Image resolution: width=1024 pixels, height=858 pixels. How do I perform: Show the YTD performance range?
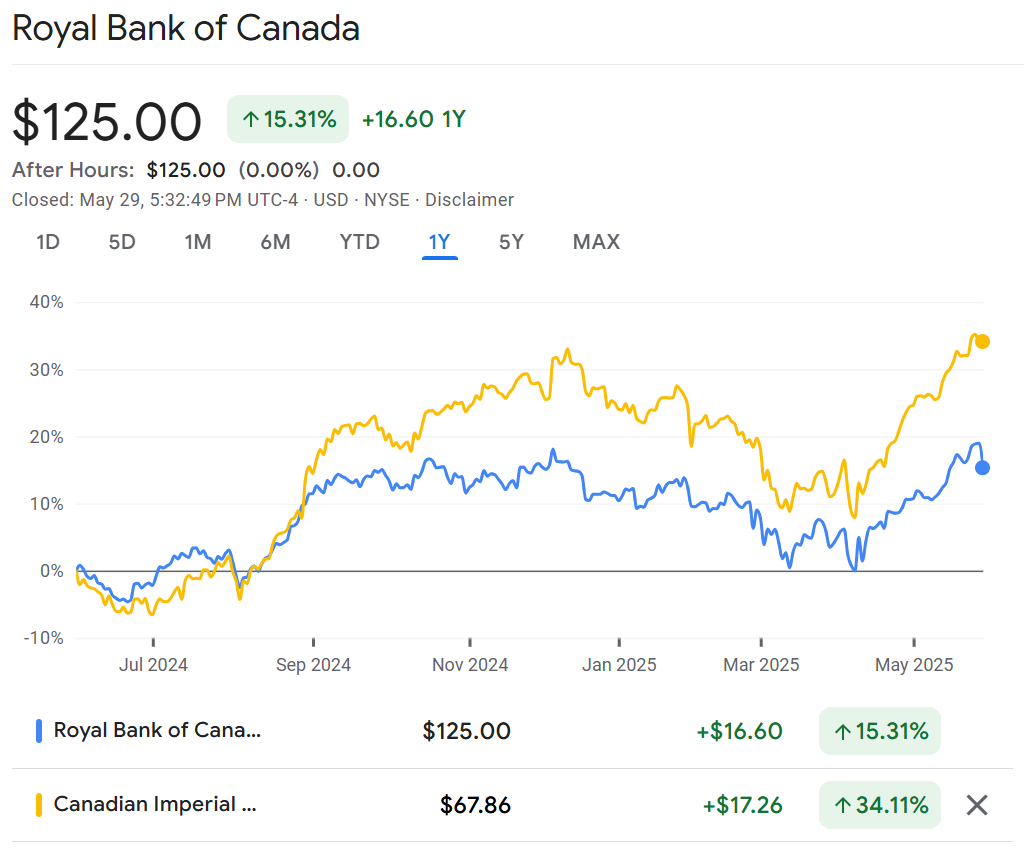(x=359, y=242)
